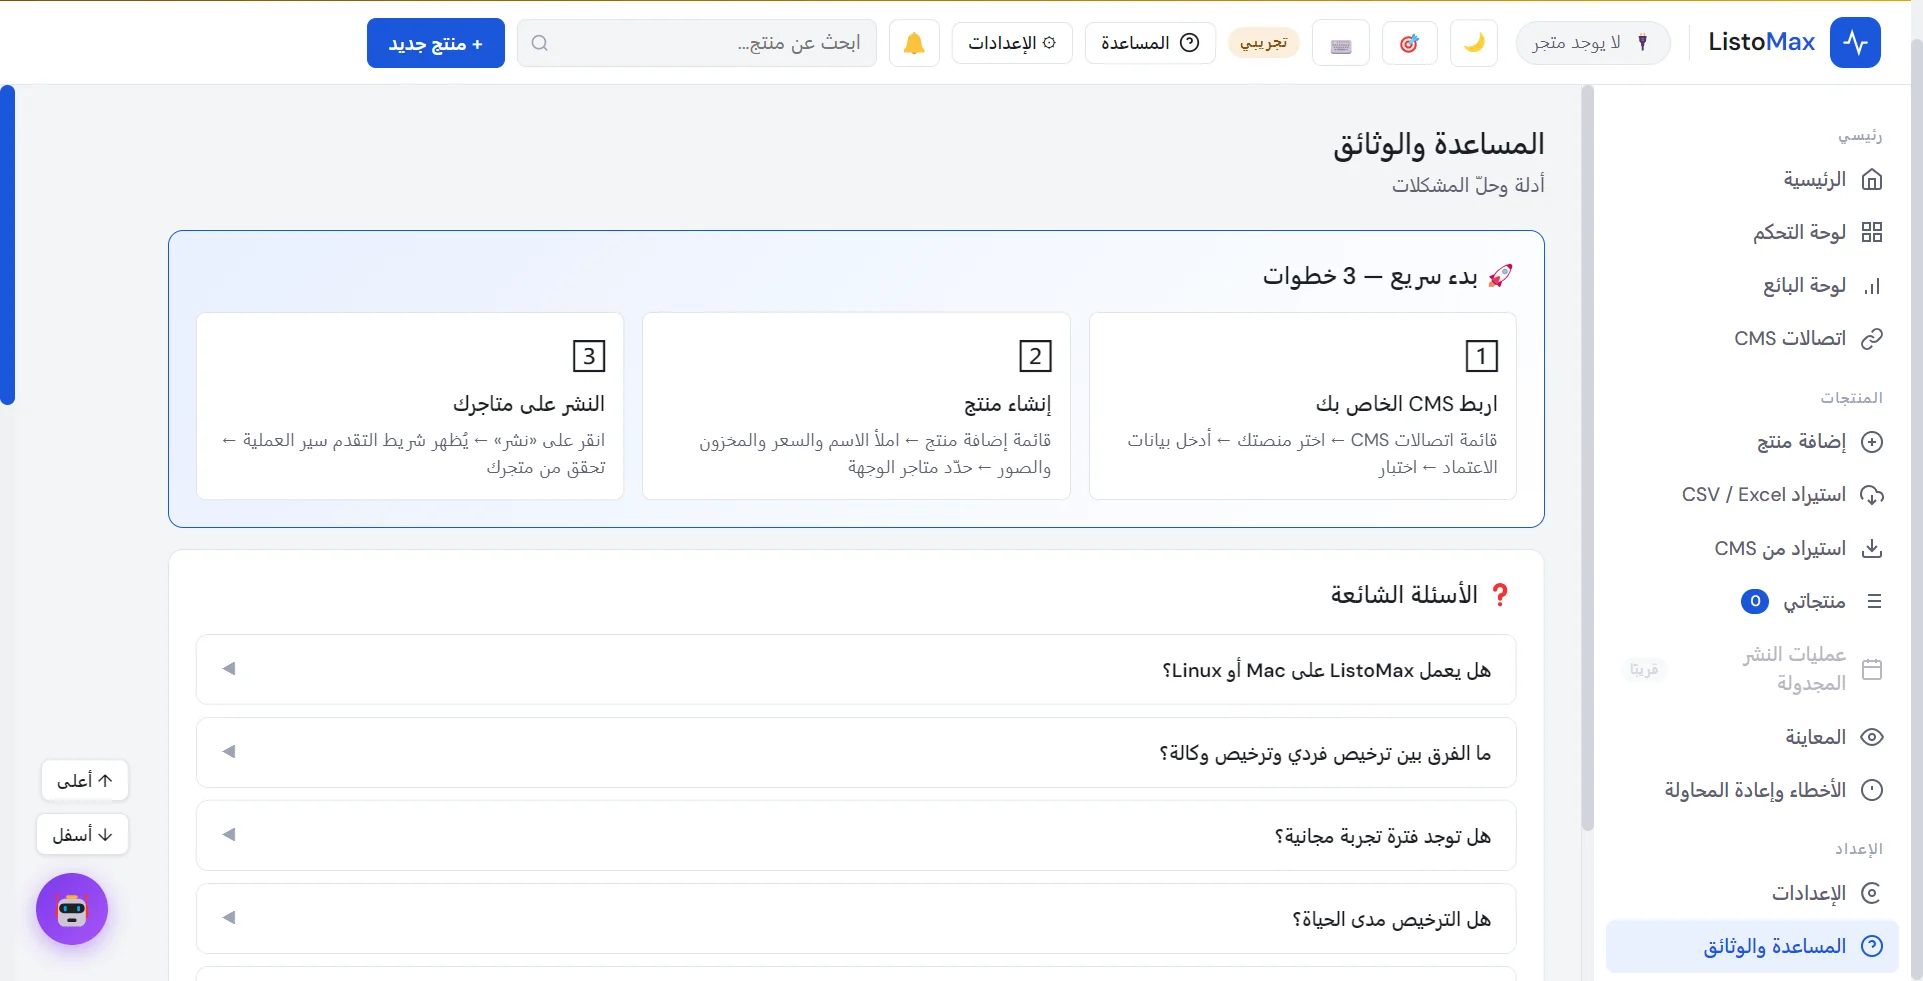
Task: Click quick start card إنشاء منتج
Action: (856, 406)
